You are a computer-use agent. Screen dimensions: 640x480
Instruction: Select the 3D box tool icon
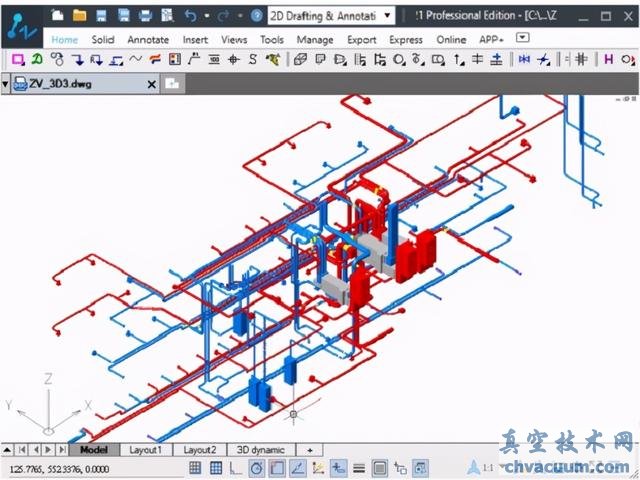click(300, 60)
